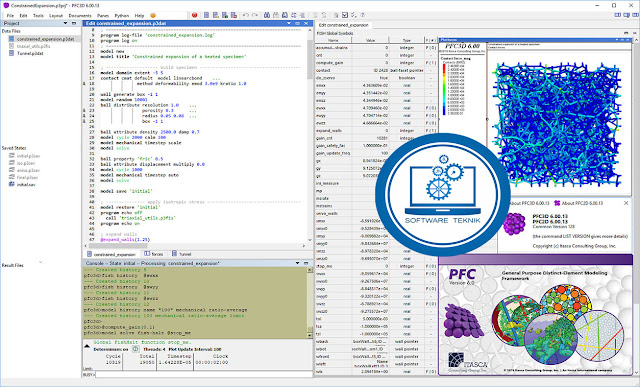Click the initial.sav saved state icon
The height and width of the screenshot is (387, 640).
tap(11, 185)
